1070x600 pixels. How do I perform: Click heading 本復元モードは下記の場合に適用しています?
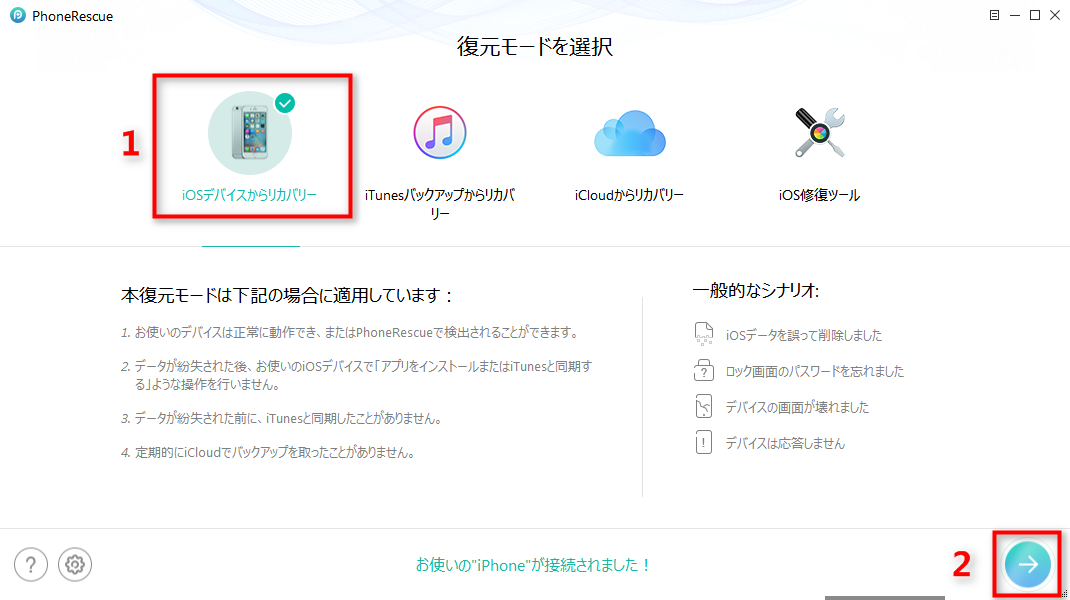(287, 296)
